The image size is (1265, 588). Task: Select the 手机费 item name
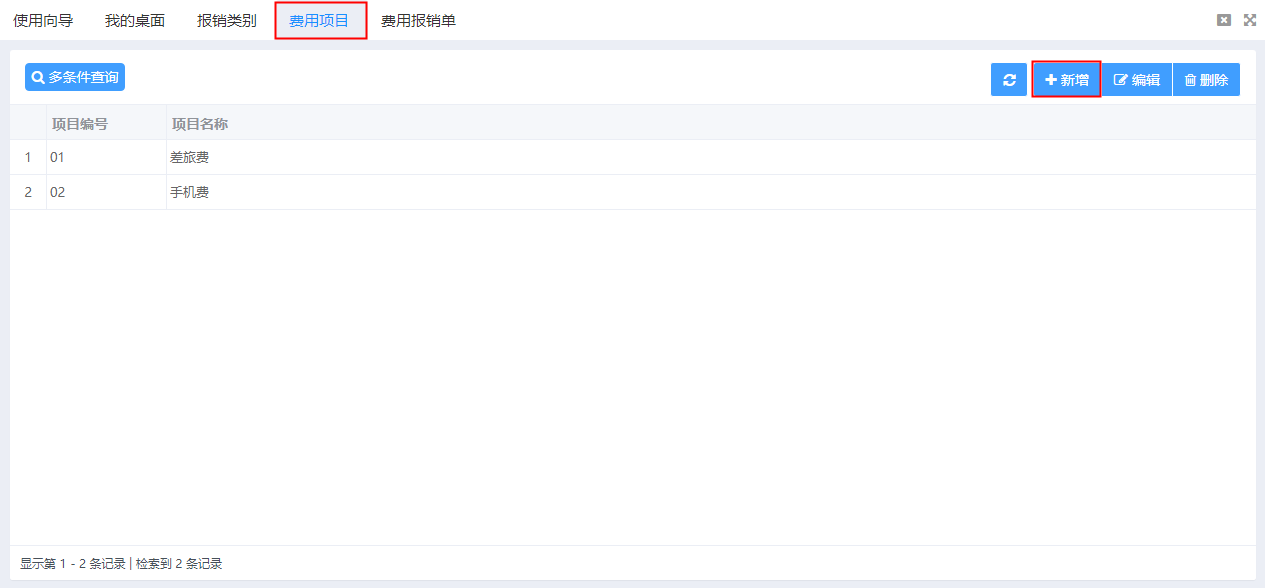tap(190, 192)
